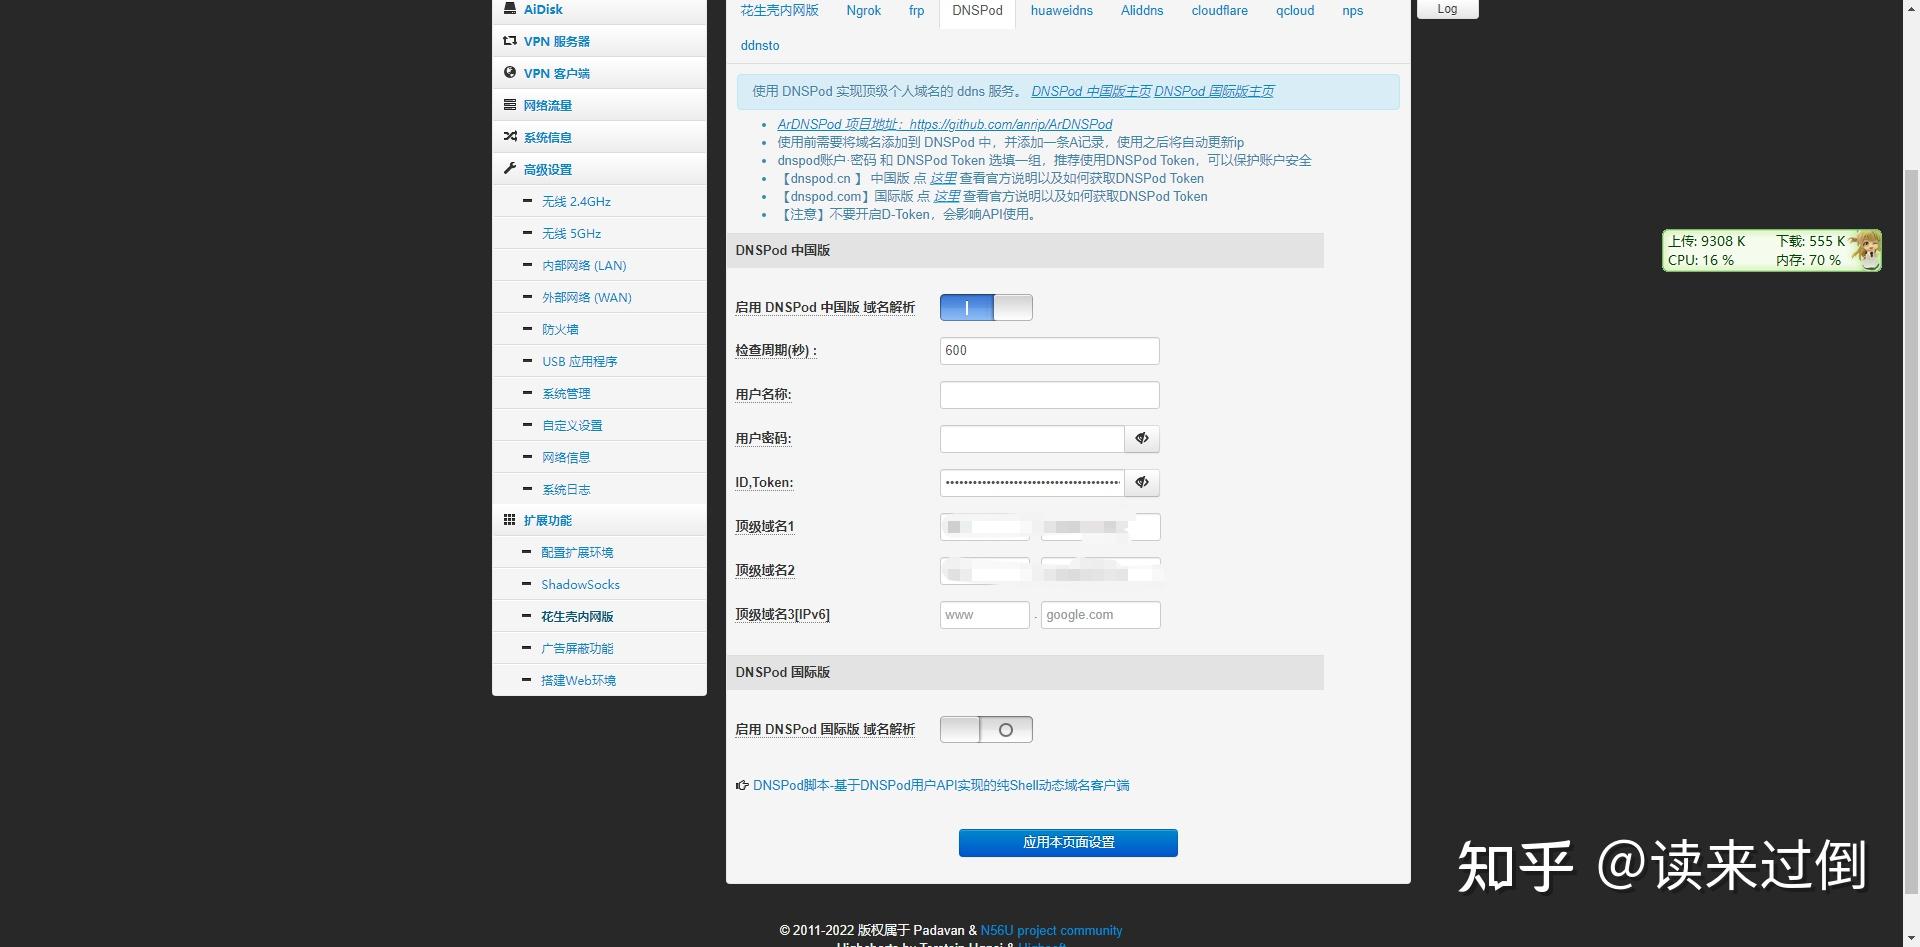Reveal the ID,Token value with eye icon
This screenshot has width=1920, height=947.
point(1142,482)
